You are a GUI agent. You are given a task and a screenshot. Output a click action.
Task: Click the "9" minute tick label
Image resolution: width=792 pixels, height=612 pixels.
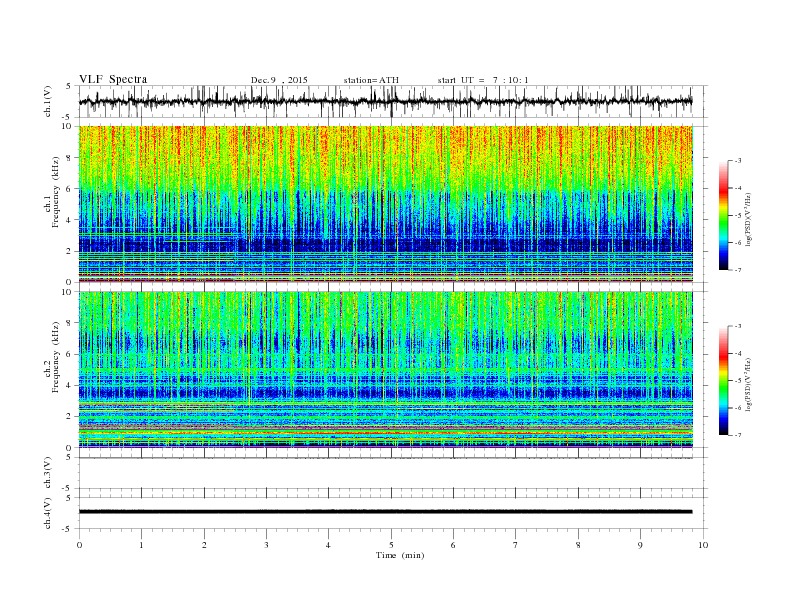point(640,545)
